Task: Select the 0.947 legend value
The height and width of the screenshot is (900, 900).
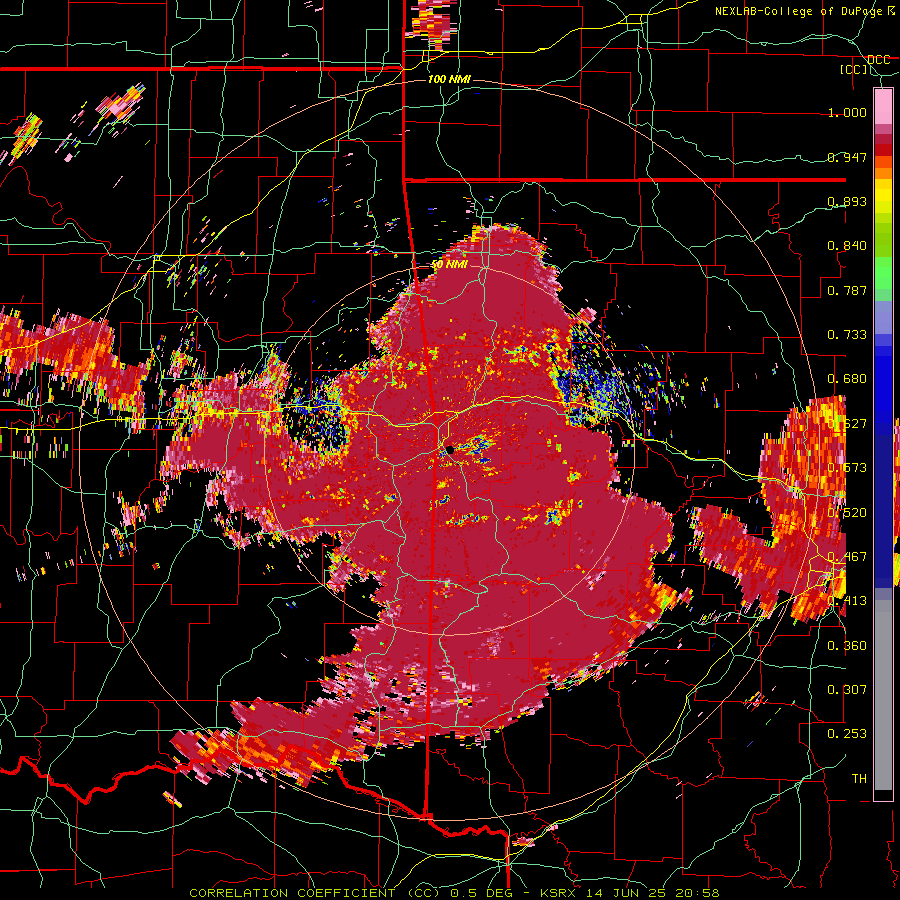Action: click(x=847, y=157)
